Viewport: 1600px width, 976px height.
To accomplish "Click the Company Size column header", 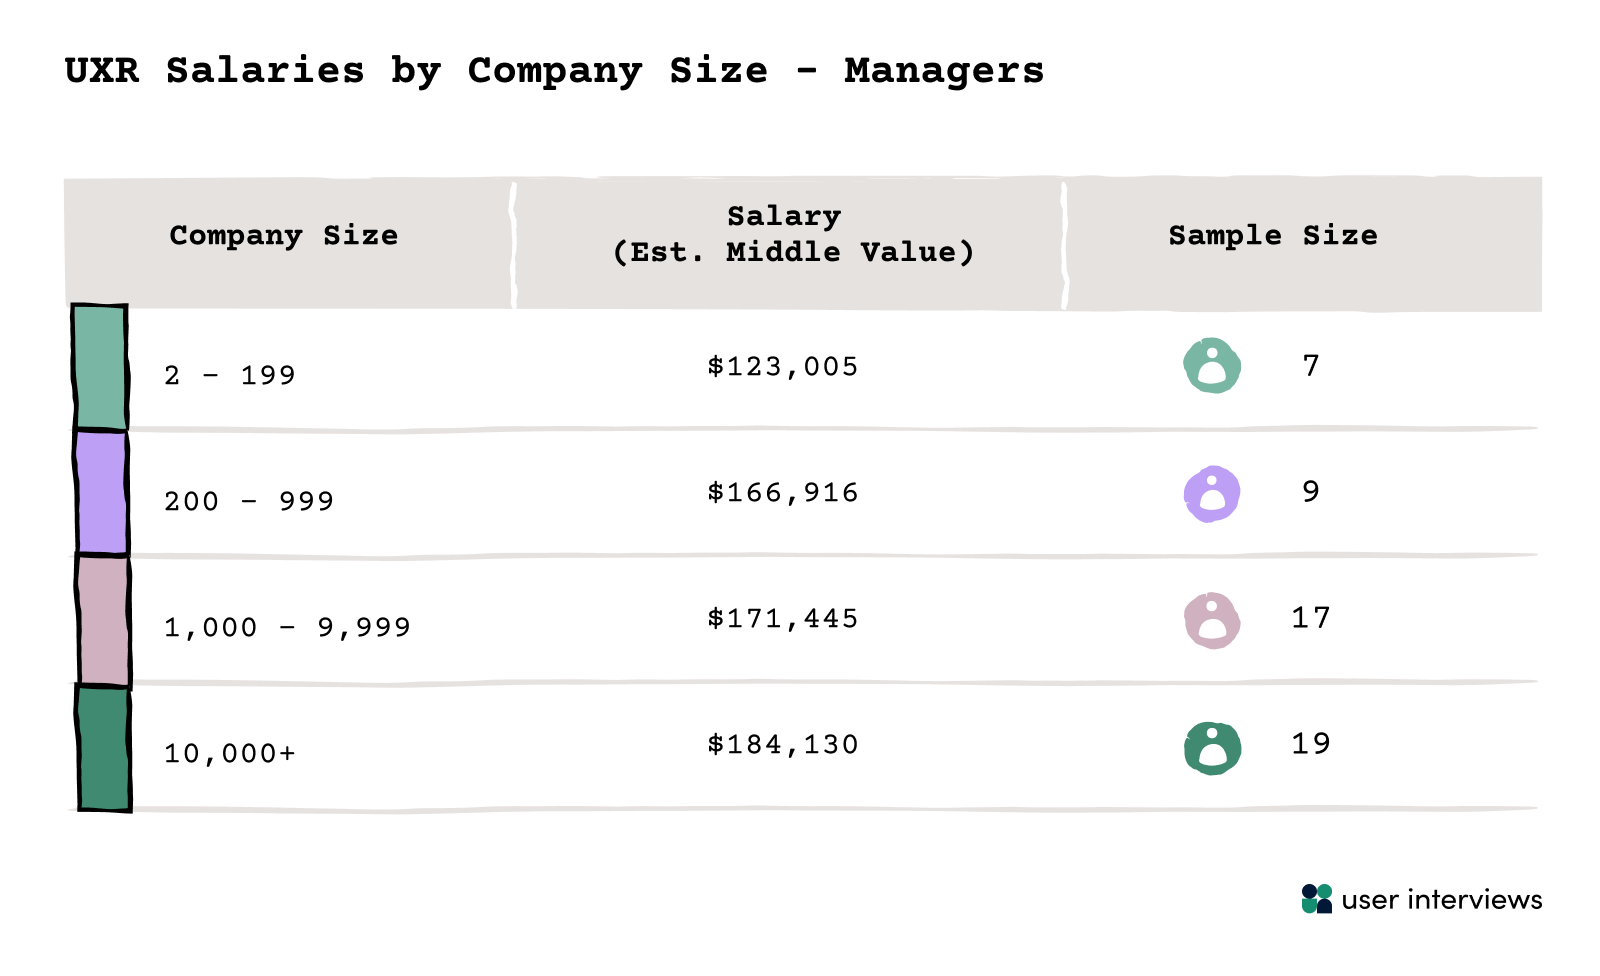I will [x=284, y=236].
